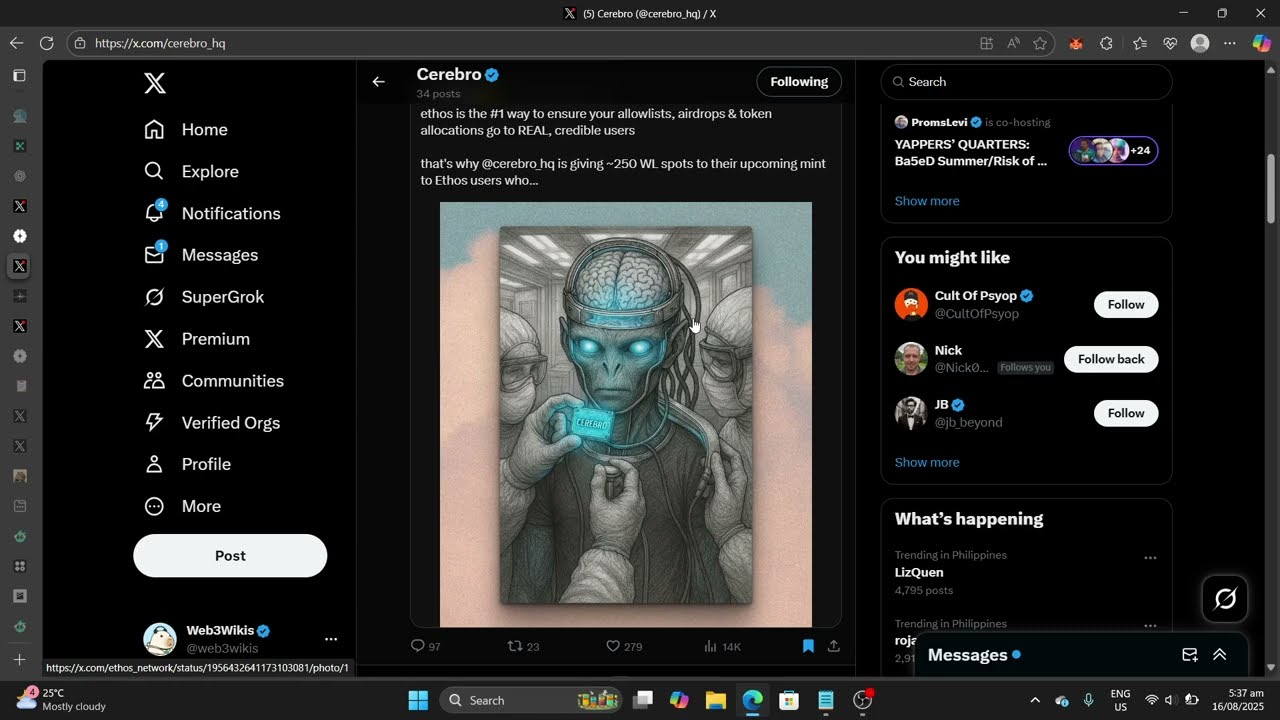The image size is (1280, 720).
Task: Click the Web3Wikis profile avatar
Action: click(160, 639)
